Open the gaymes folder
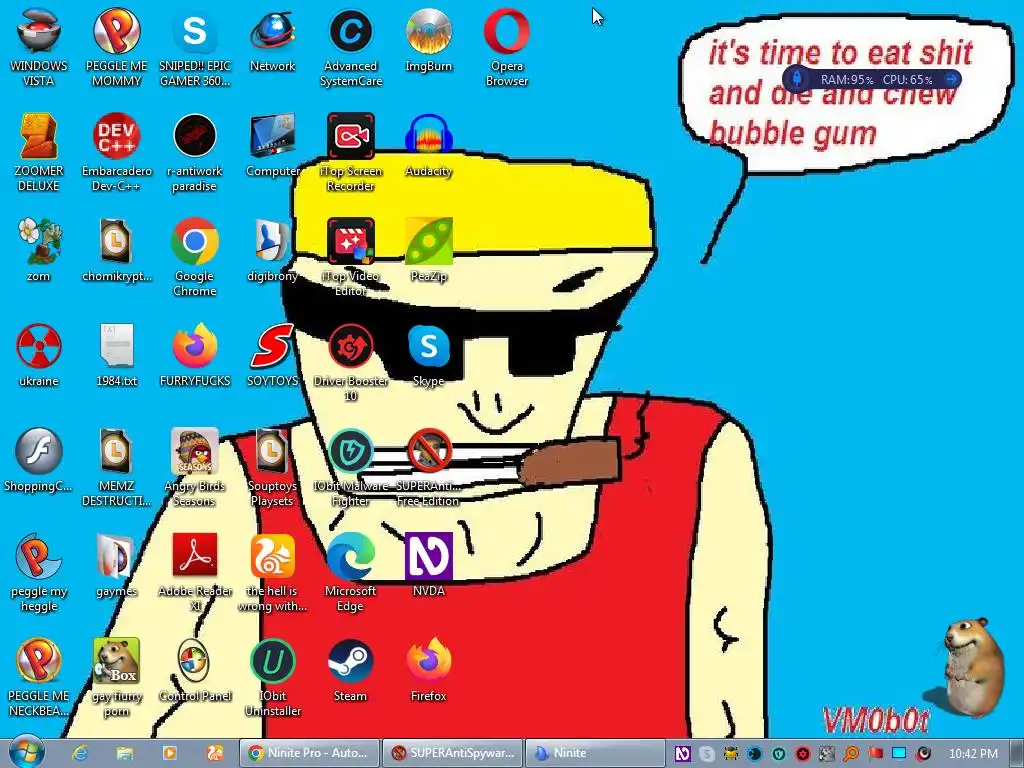The width and height of the screenshot is (1024, 768). [116, 566]
